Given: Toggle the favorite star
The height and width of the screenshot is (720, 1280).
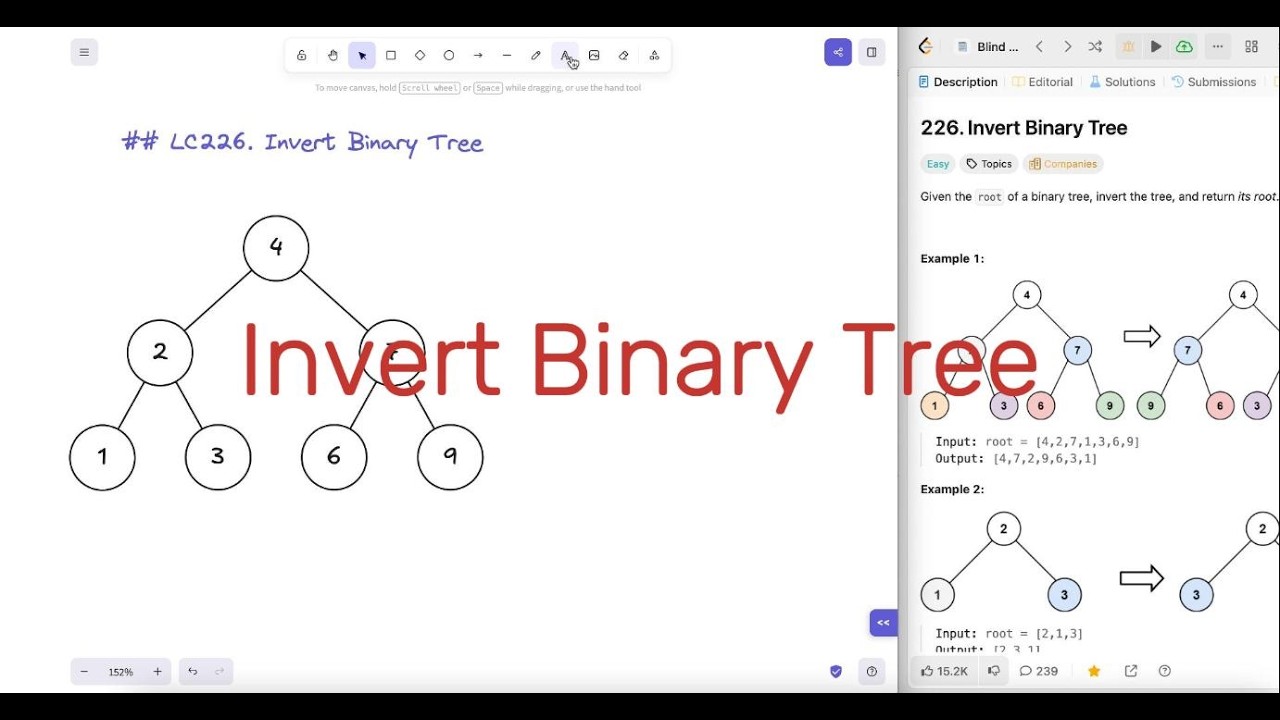Looking at the screenshot, I should pos(1094,671).
